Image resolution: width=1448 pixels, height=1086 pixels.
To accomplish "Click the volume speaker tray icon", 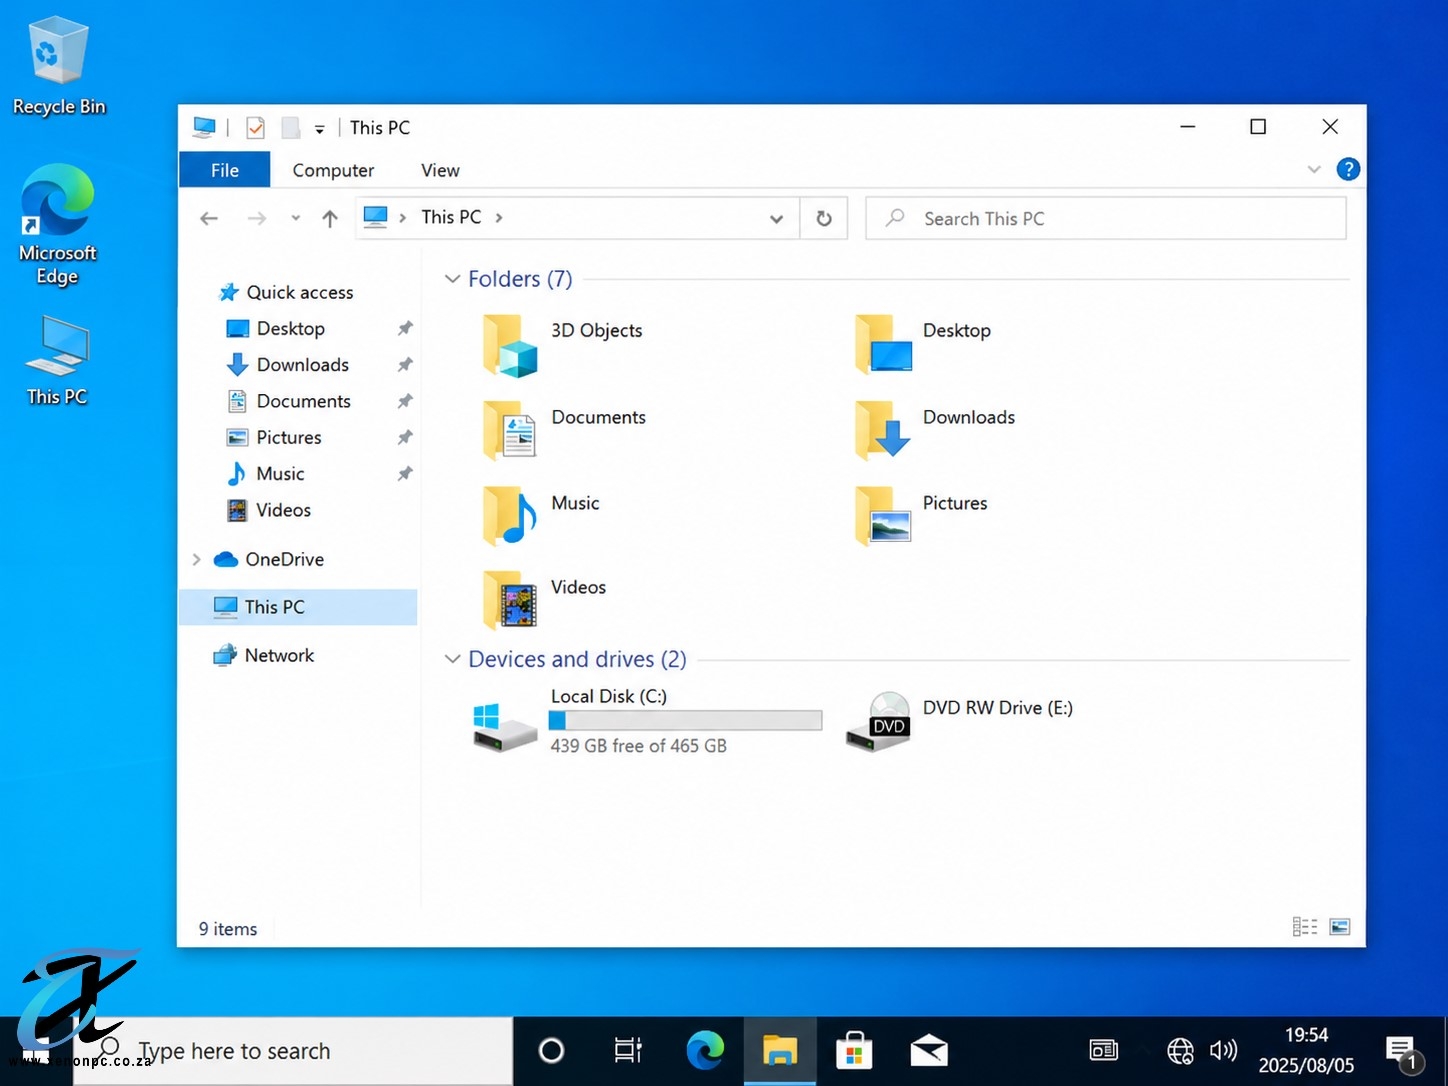I will (1223, 1051).
